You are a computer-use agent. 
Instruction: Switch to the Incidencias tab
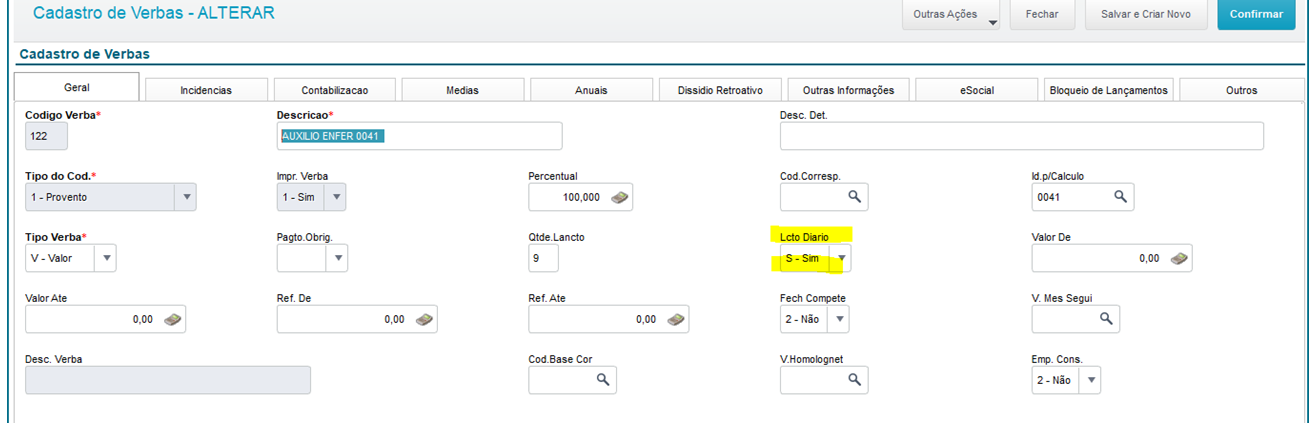pos(206,90)
